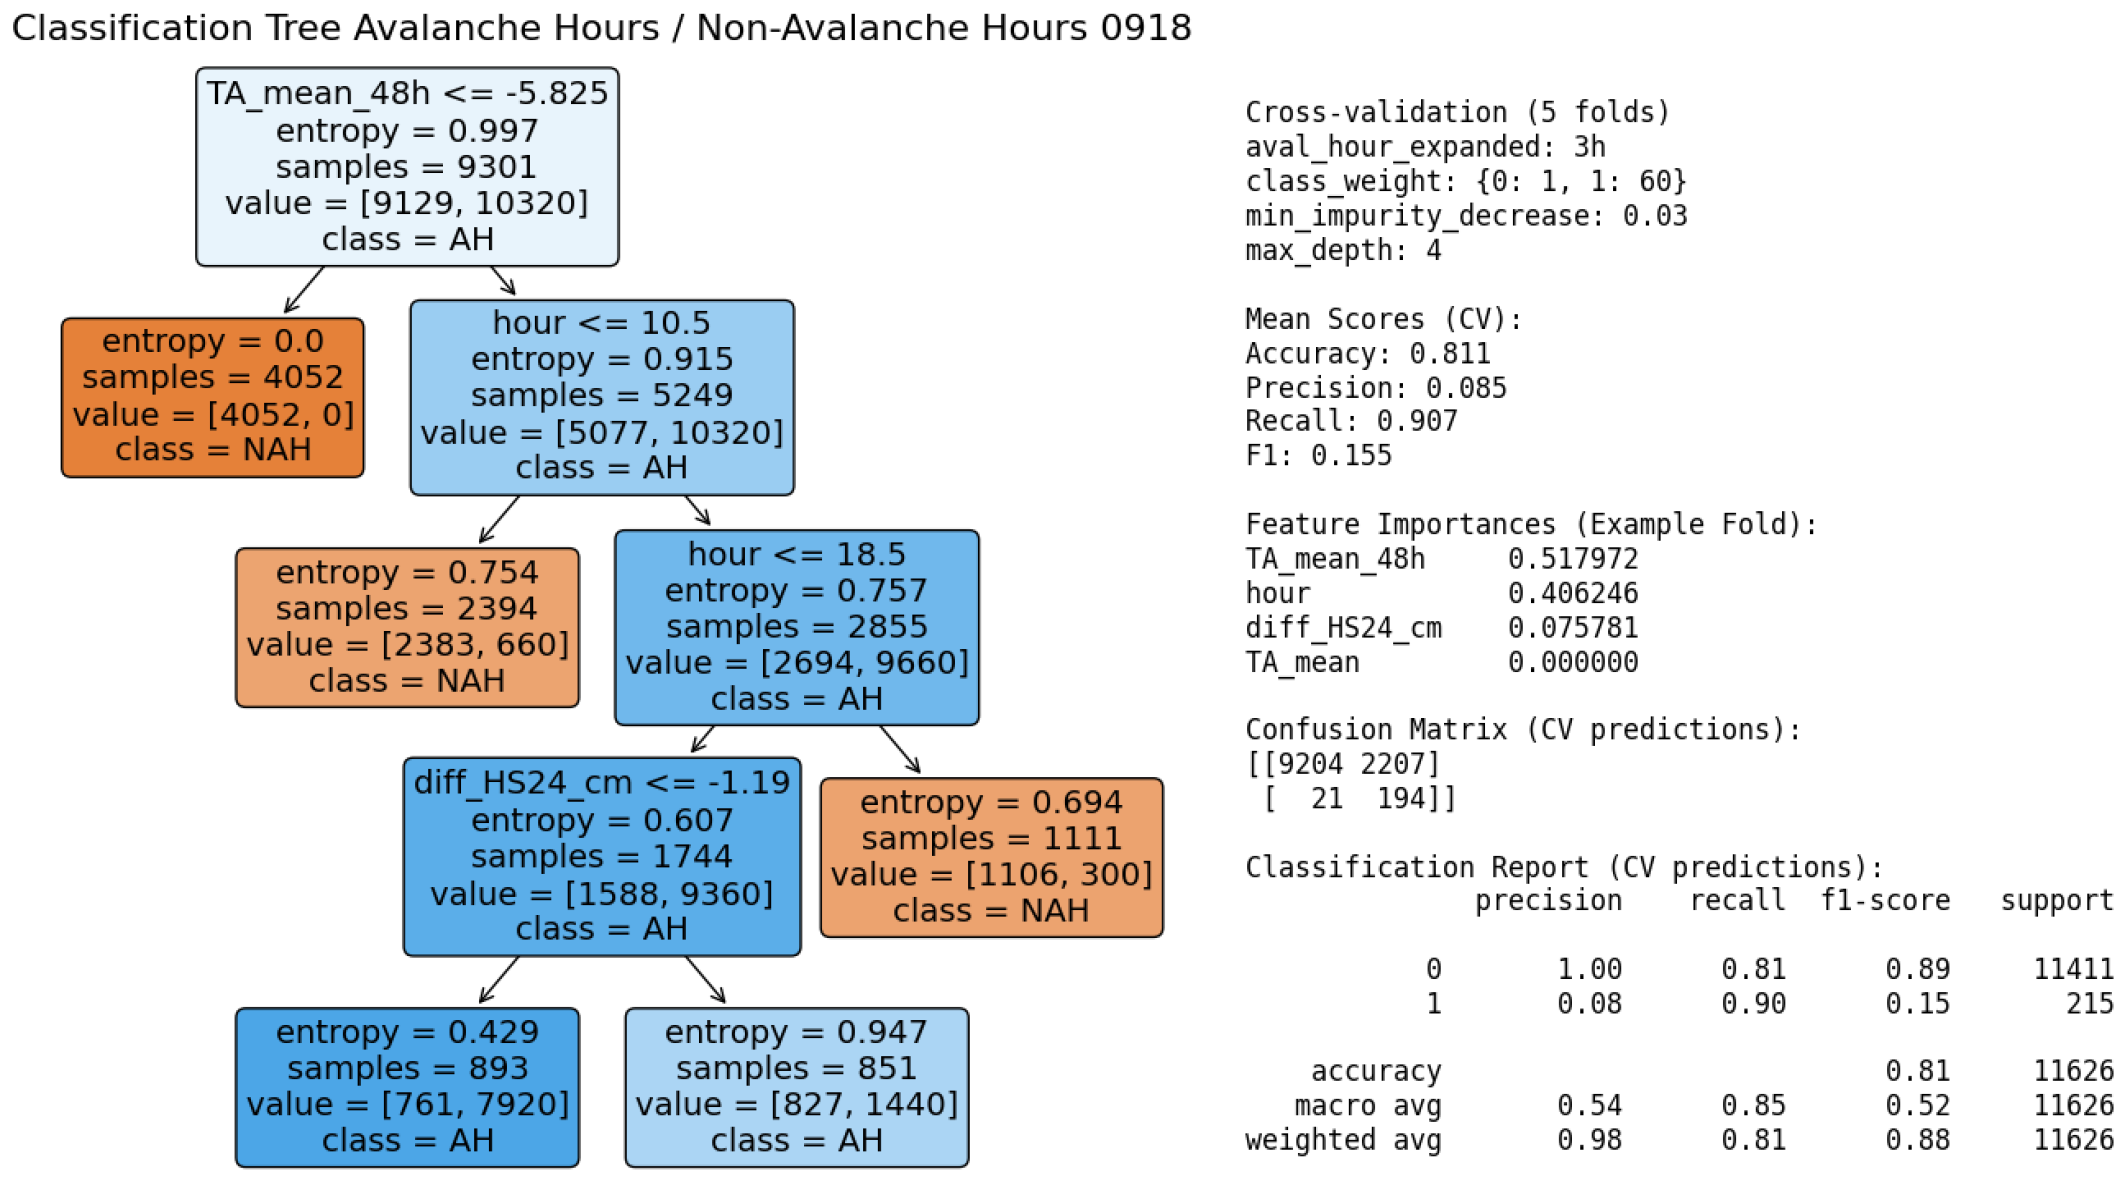Click the weighted avg row in report
Viewport: 2128px width, 1179px height.
(1342, 1140)
